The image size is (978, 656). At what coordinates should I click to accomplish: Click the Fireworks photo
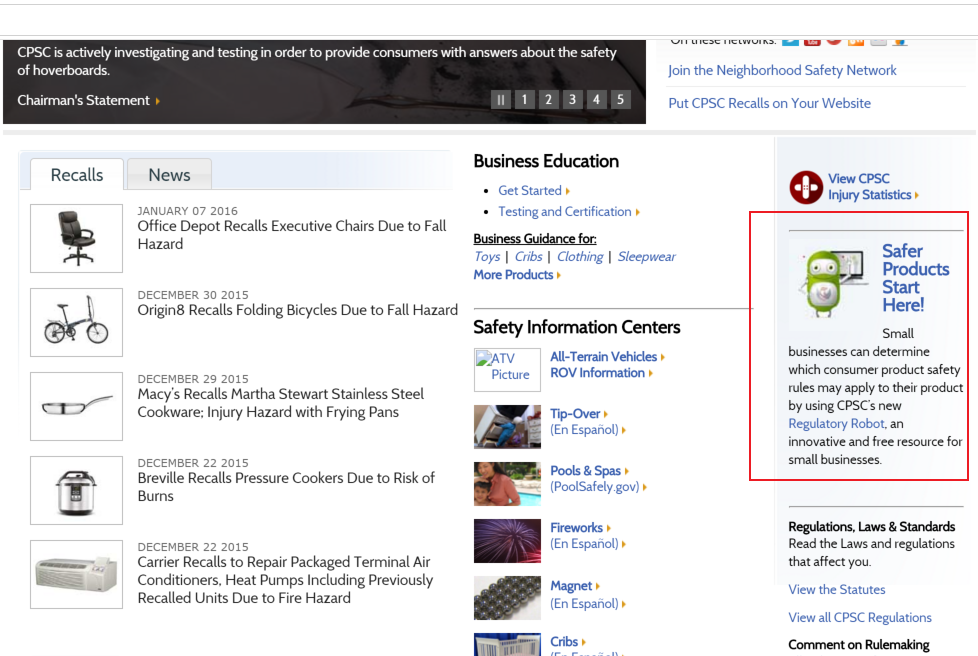click(507, 541)
